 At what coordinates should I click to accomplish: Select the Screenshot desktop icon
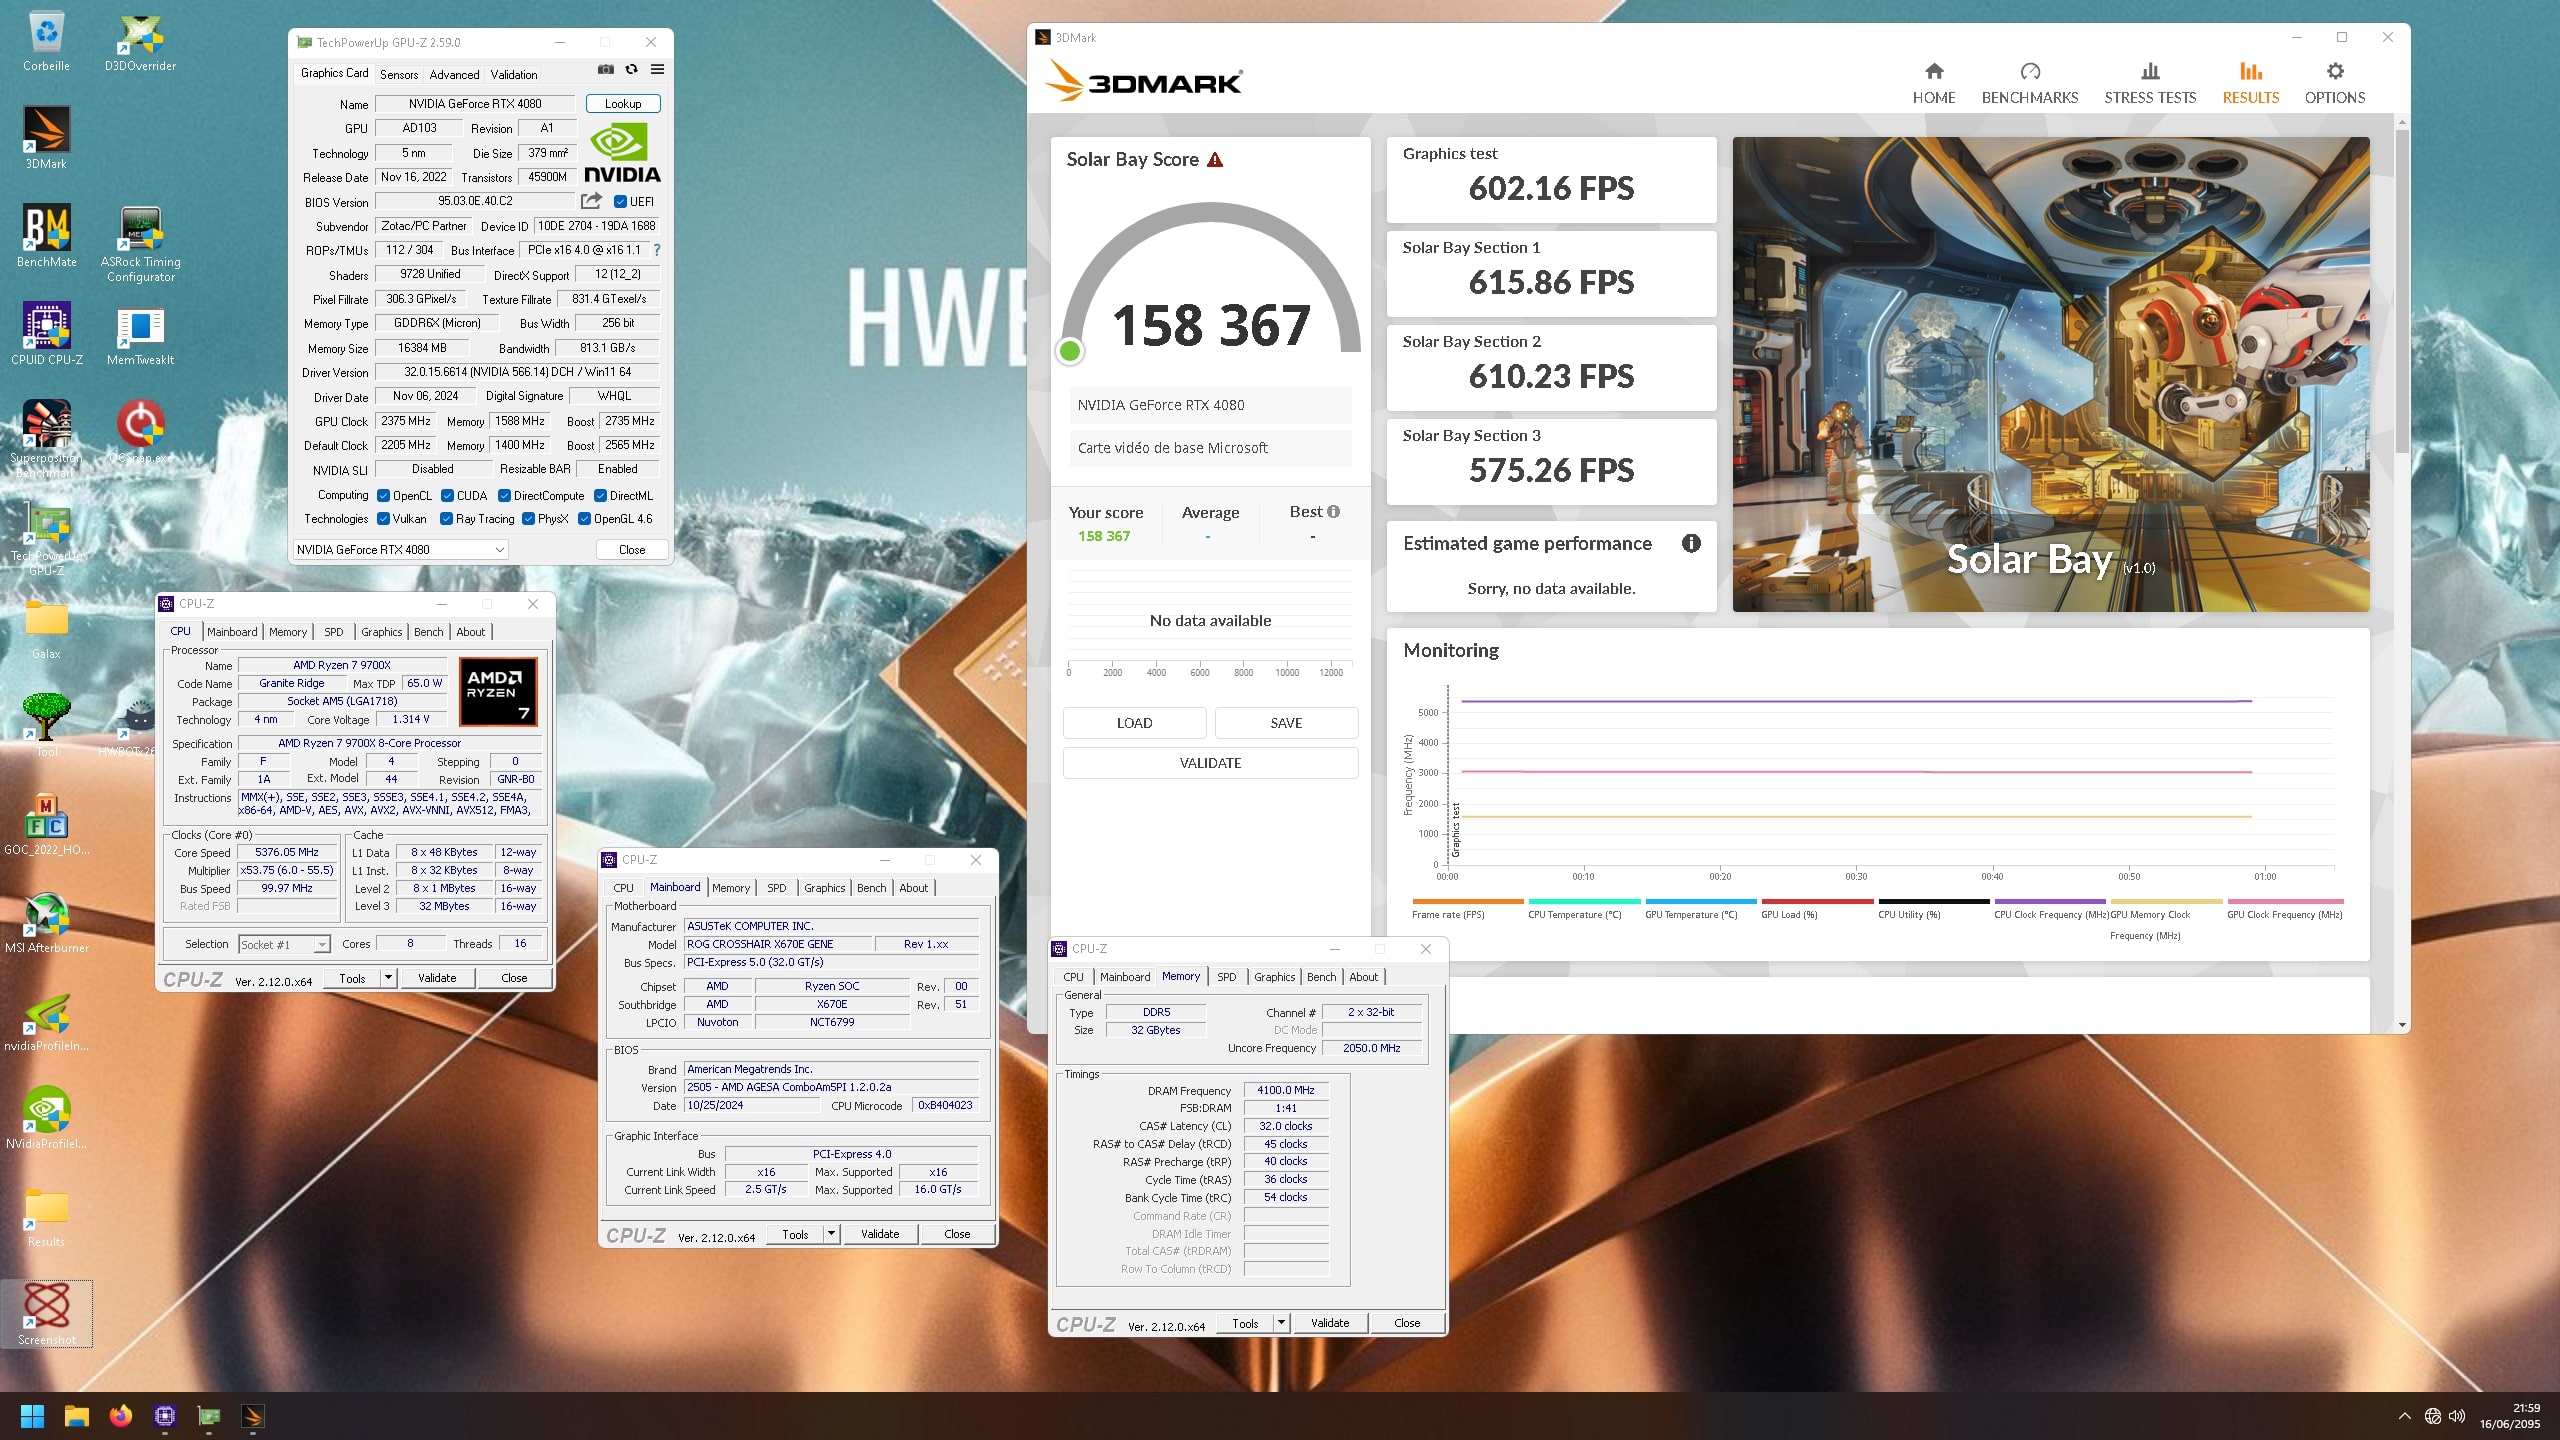pyautogui.click(x=46, y=1314)
